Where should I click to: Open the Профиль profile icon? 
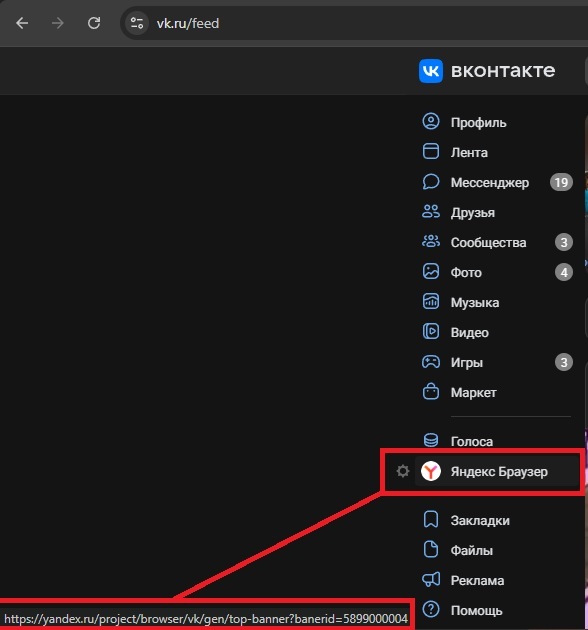point(431,121)
